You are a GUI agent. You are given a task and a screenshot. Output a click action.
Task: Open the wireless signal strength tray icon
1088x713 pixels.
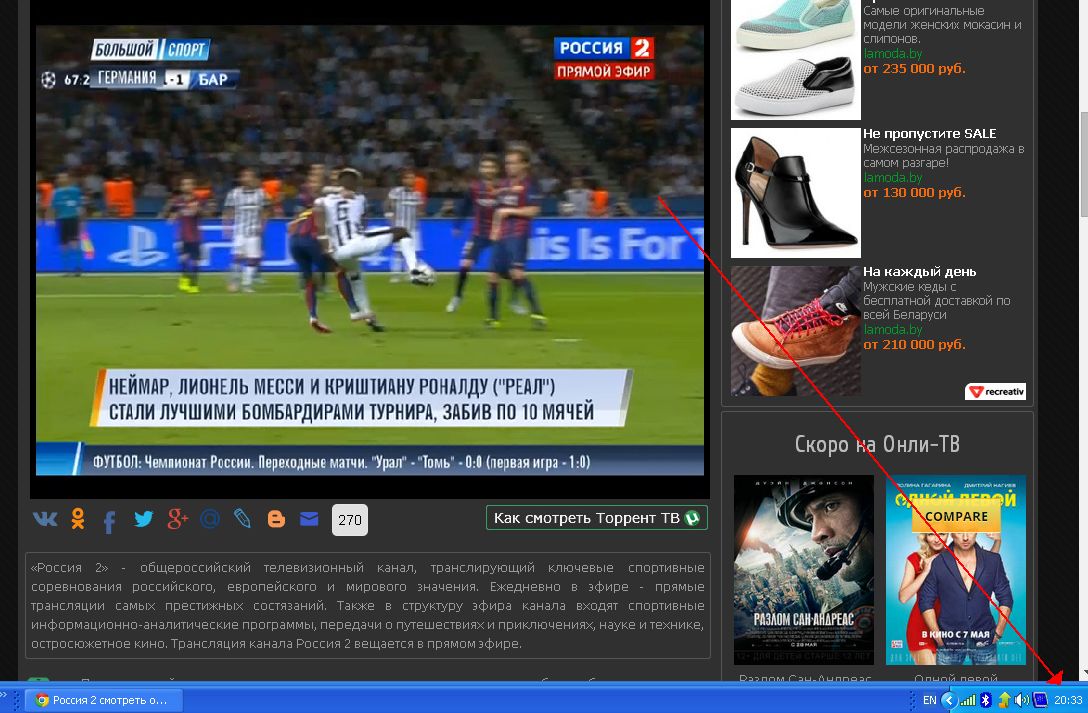click(x=967, y=701)
